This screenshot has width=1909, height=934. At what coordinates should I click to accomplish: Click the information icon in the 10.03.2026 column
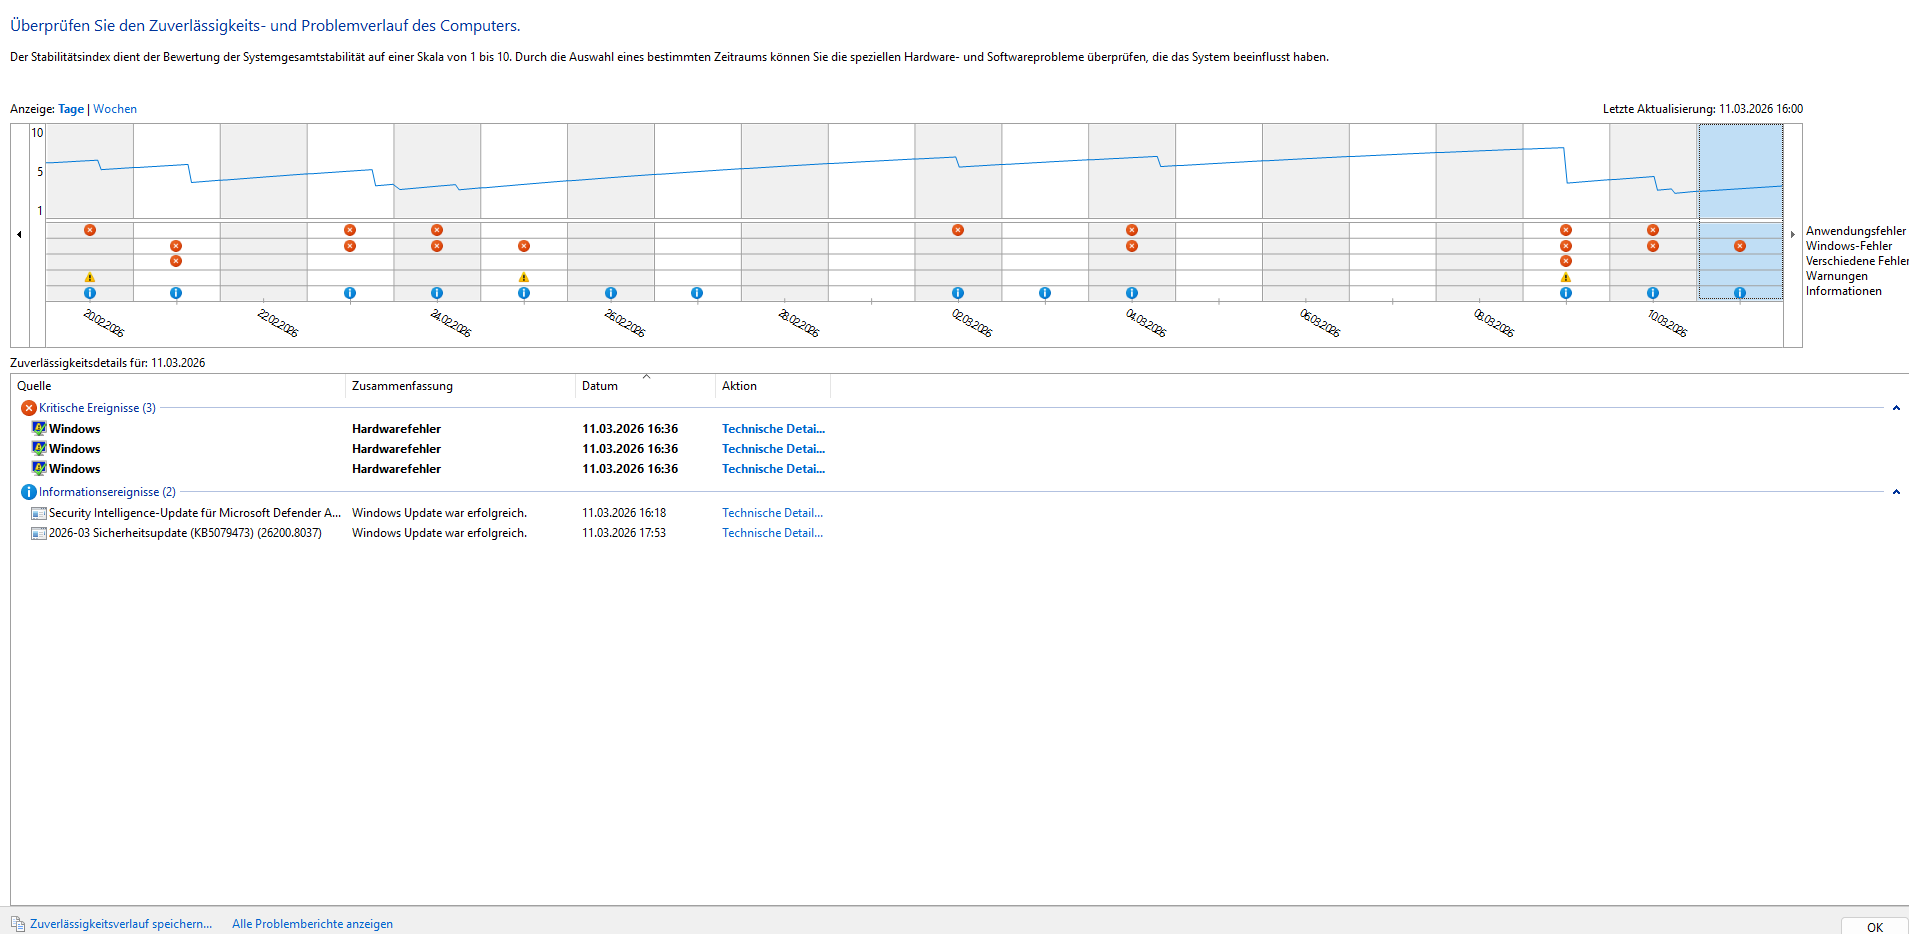[1653, 293]
